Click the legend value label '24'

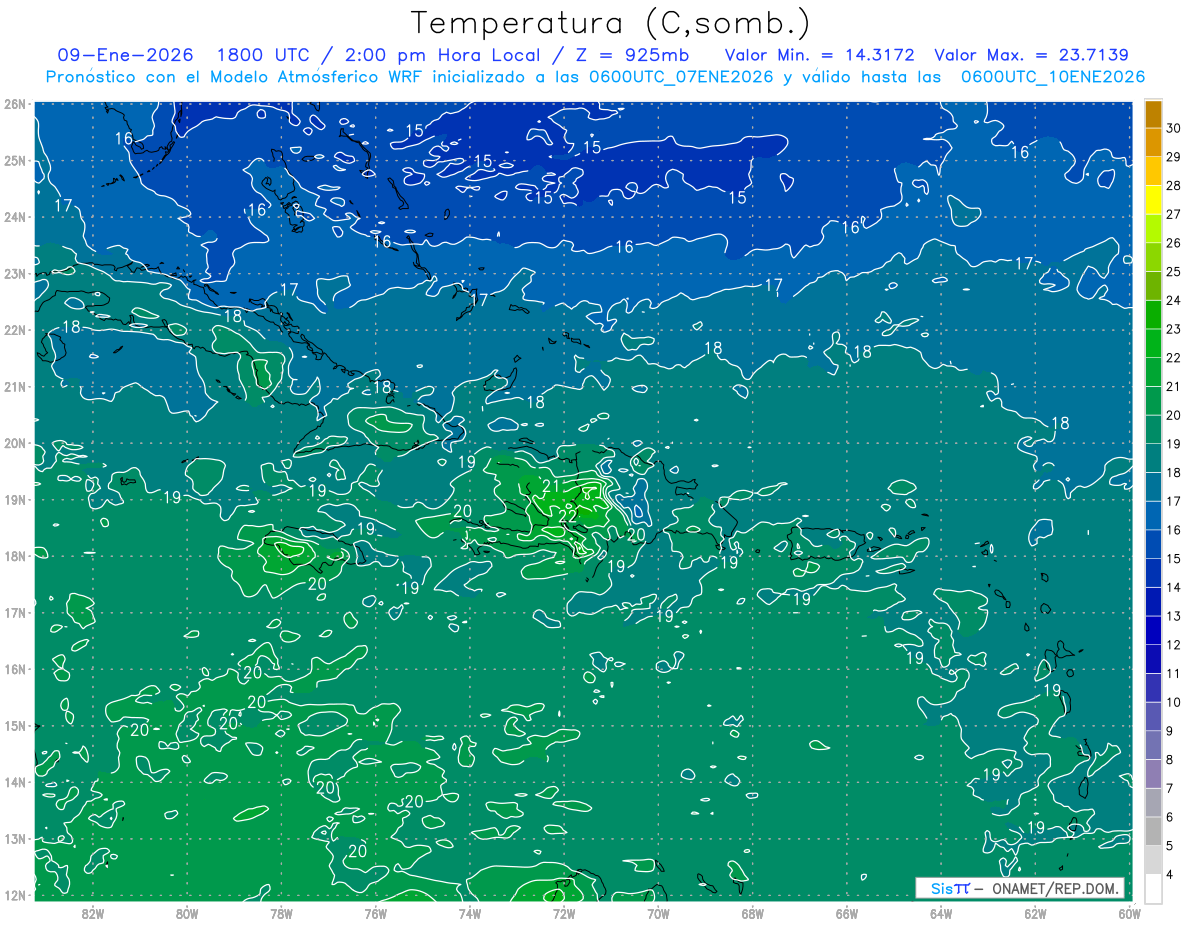tap(1174, 301)
